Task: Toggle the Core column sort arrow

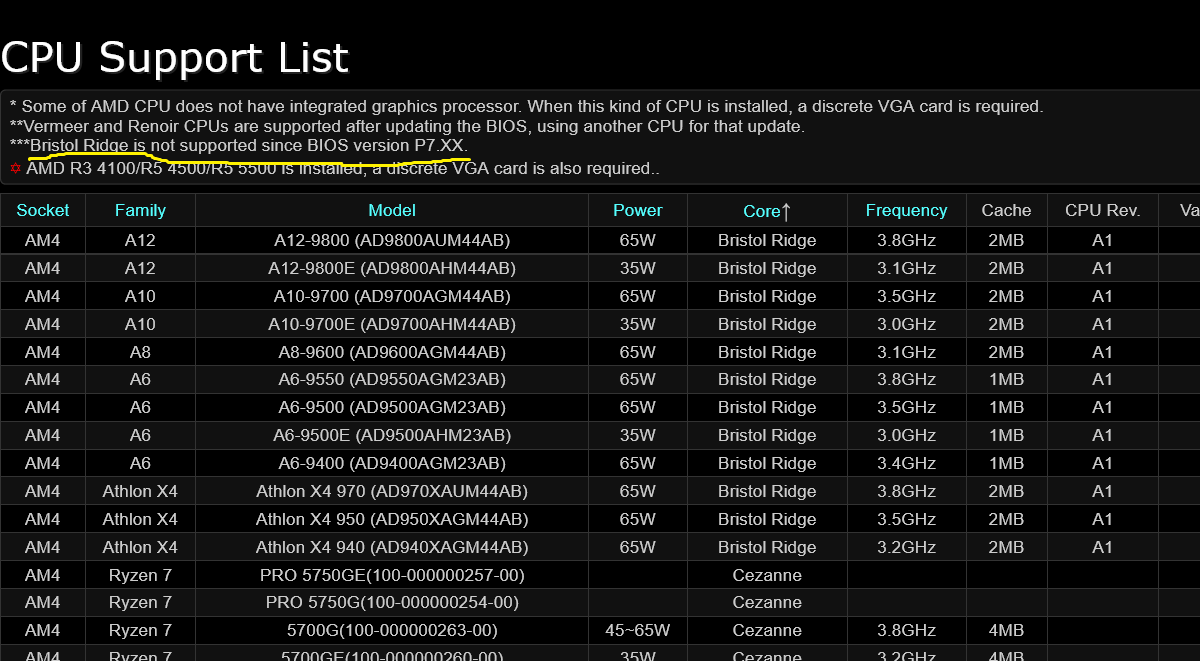Action: coord(785,211)
